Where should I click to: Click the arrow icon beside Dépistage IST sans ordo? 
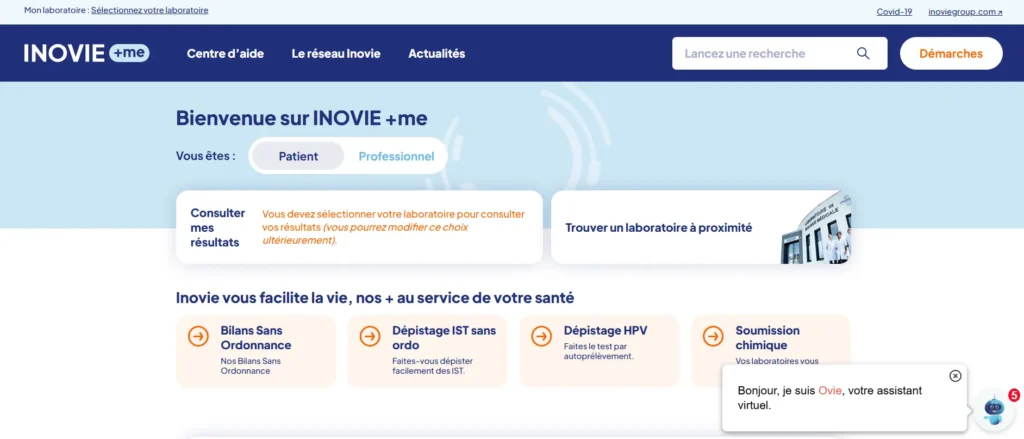[370, 336]
